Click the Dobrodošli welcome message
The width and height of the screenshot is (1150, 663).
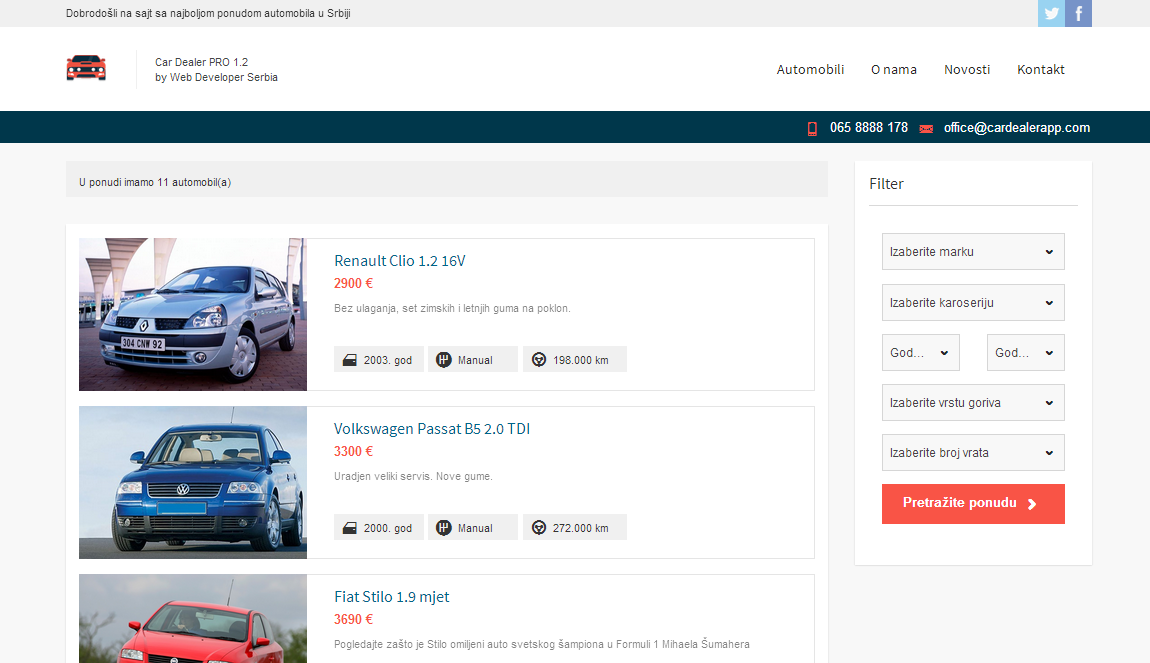coord(208,14)
